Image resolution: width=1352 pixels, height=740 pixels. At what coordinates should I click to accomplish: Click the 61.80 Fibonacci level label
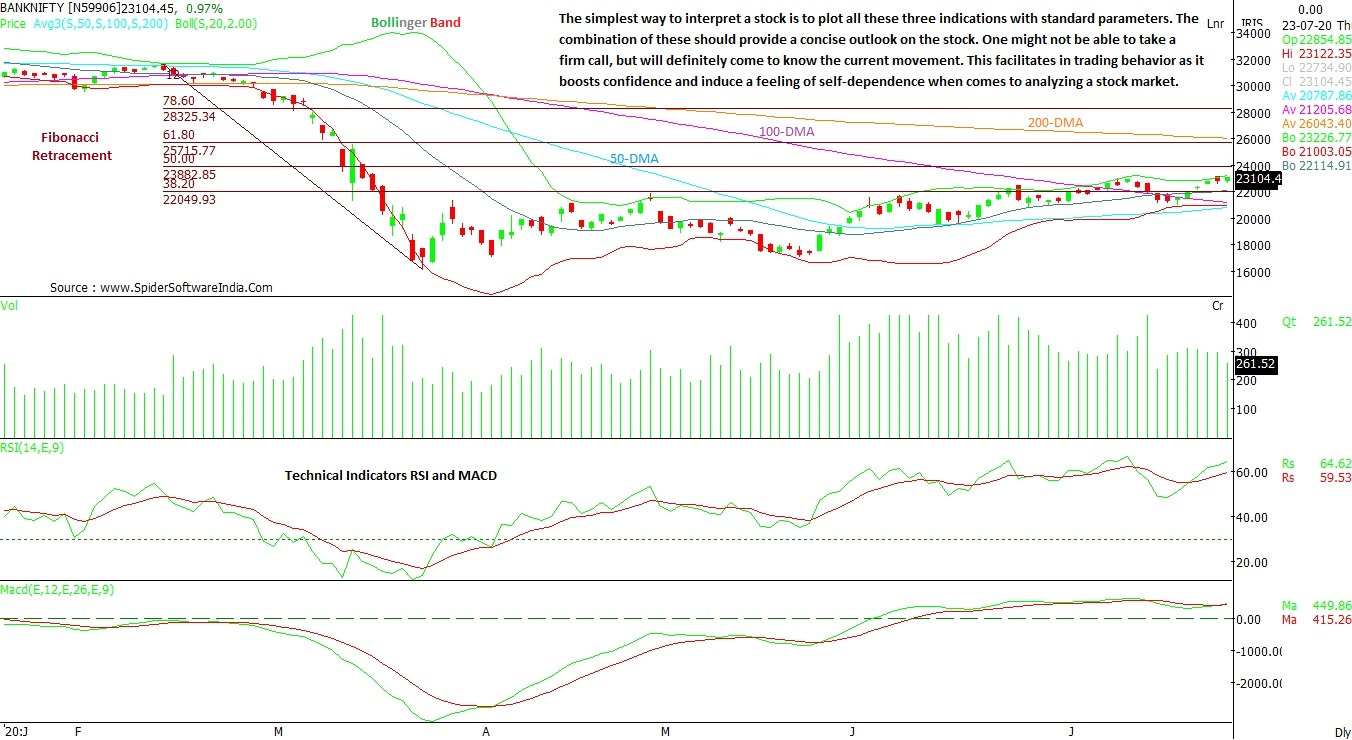point(179,134)
